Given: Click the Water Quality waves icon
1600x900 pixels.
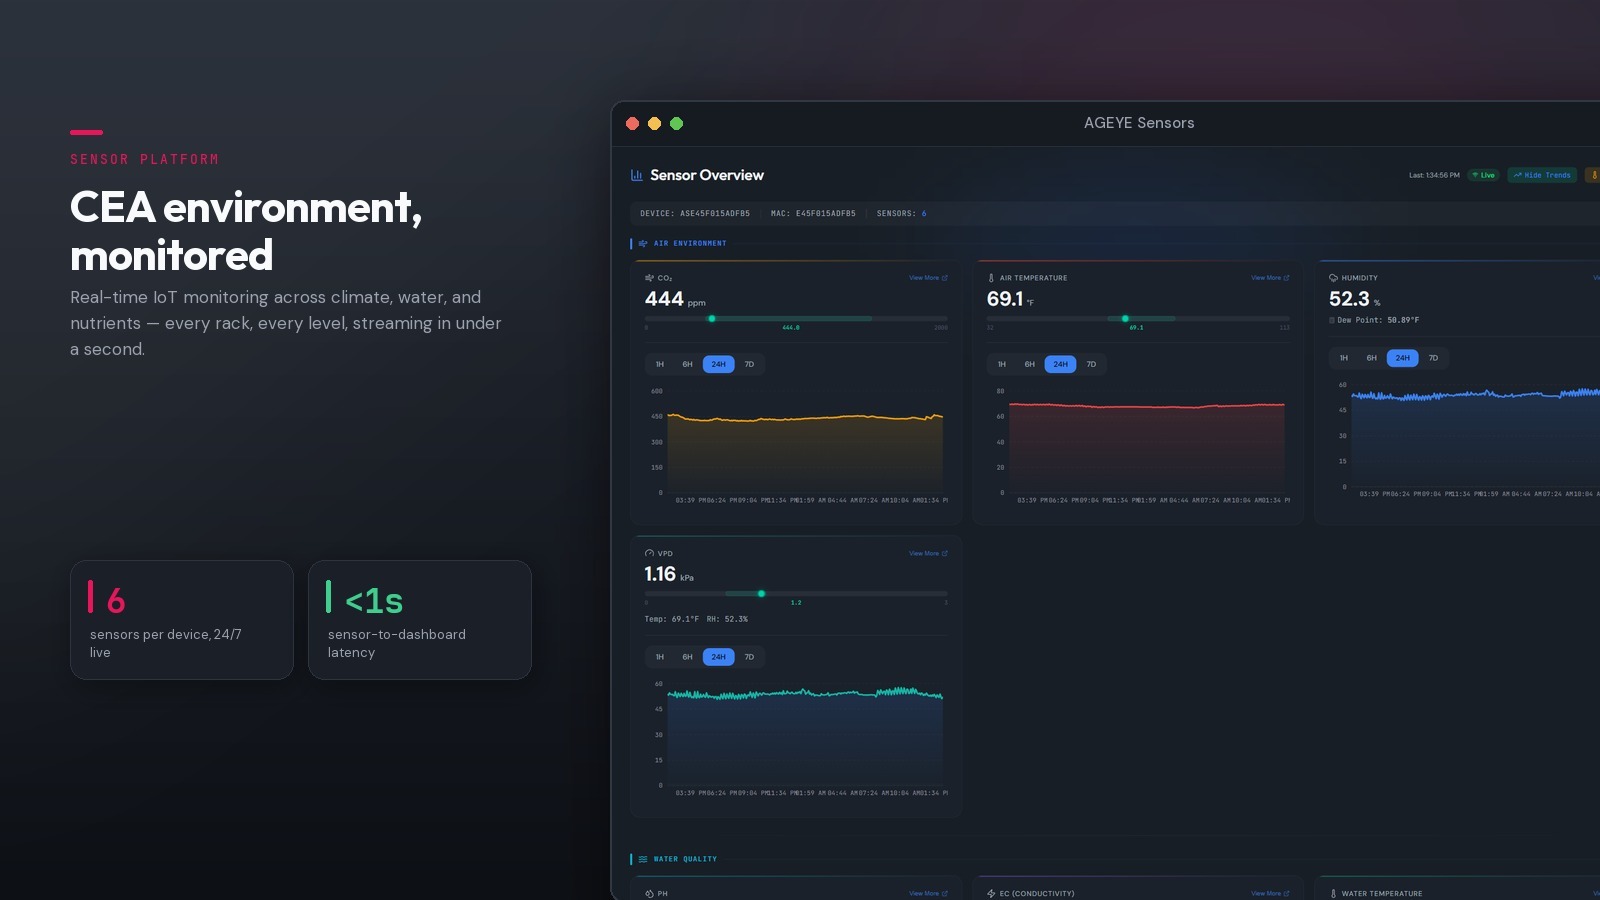Looking at the screenshot, I should point(643,859).
